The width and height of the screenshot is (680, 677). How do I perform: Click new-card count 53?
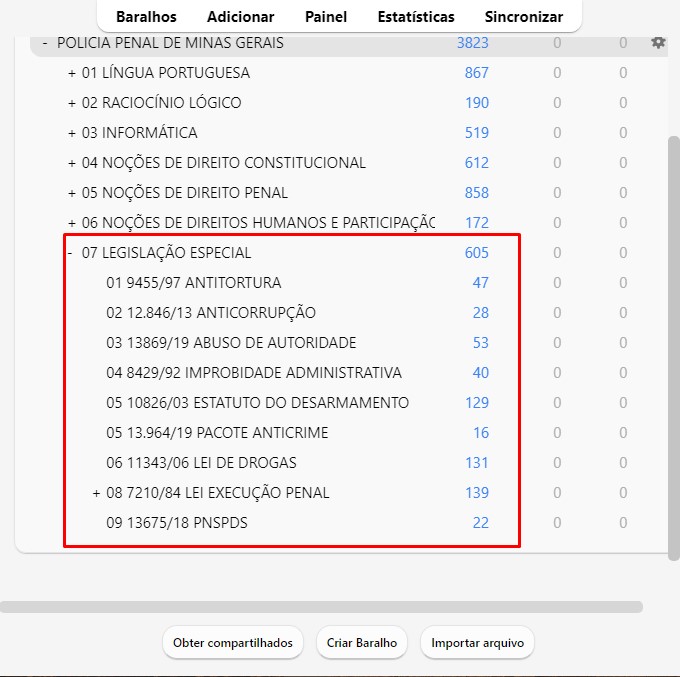(481, 343)
